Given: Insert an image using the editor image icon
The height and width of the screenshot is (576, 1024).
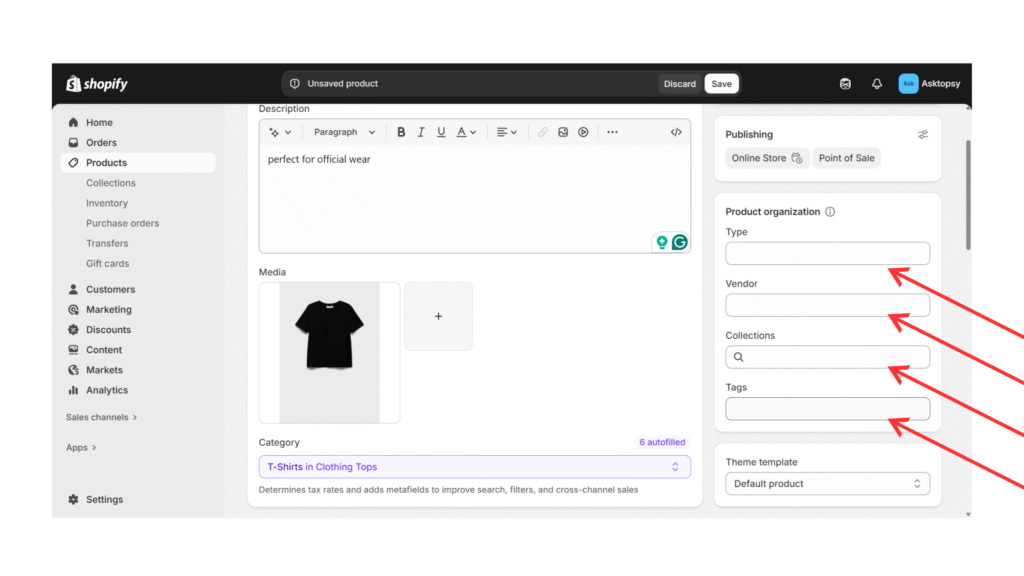Looking at the screenshot, I should point(563,132).
